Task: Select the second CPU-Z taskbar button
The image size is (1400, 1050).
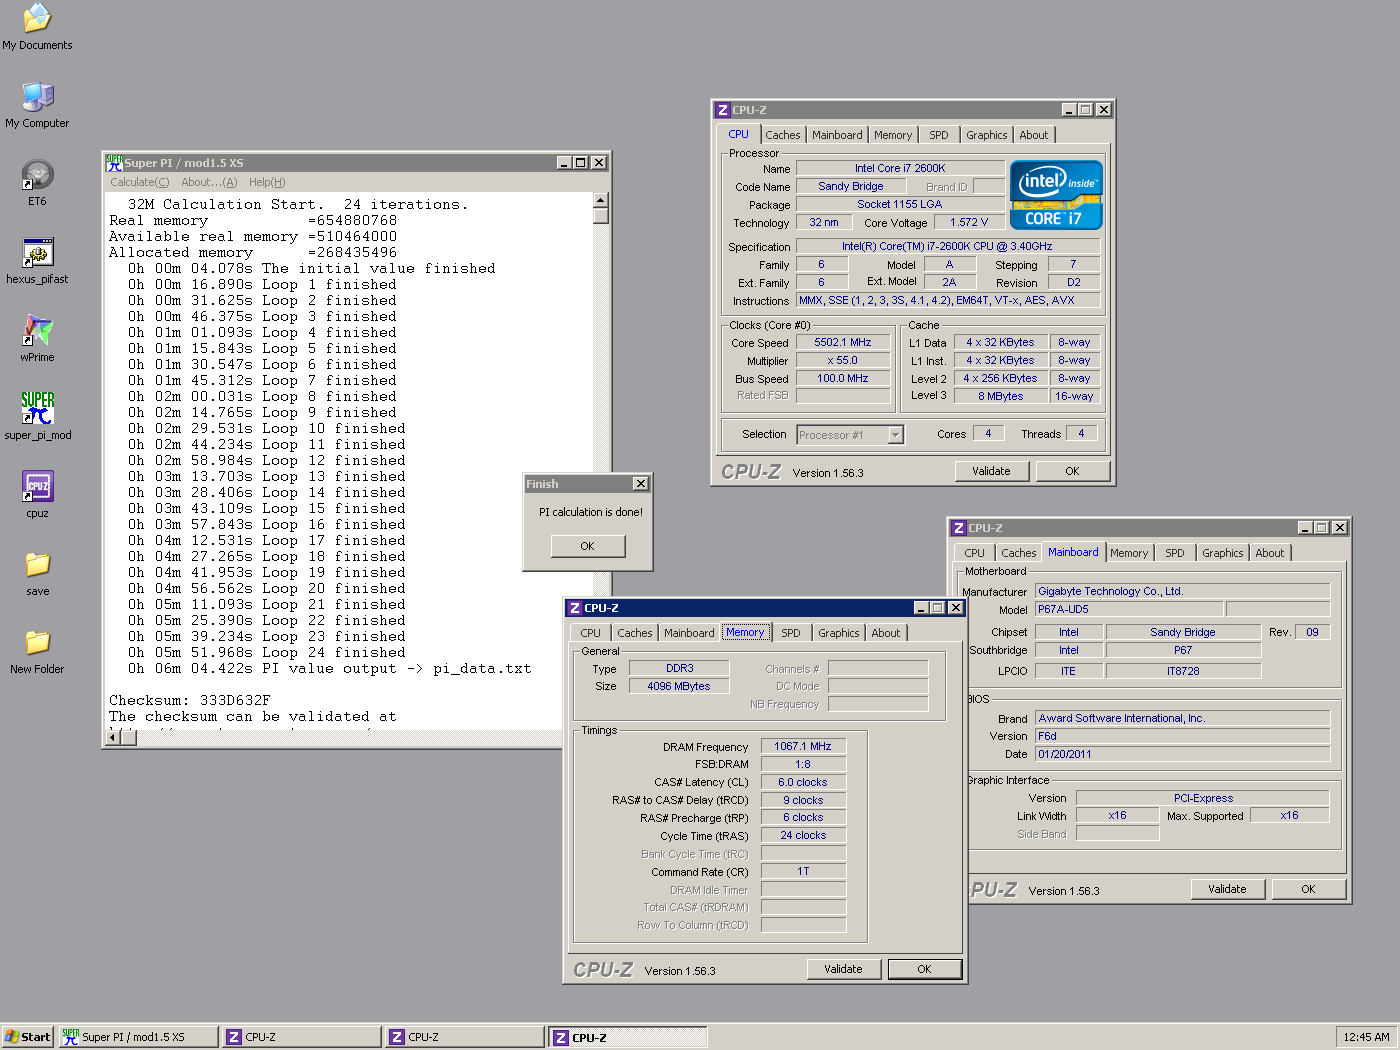Action: [x=464, y=1037]
